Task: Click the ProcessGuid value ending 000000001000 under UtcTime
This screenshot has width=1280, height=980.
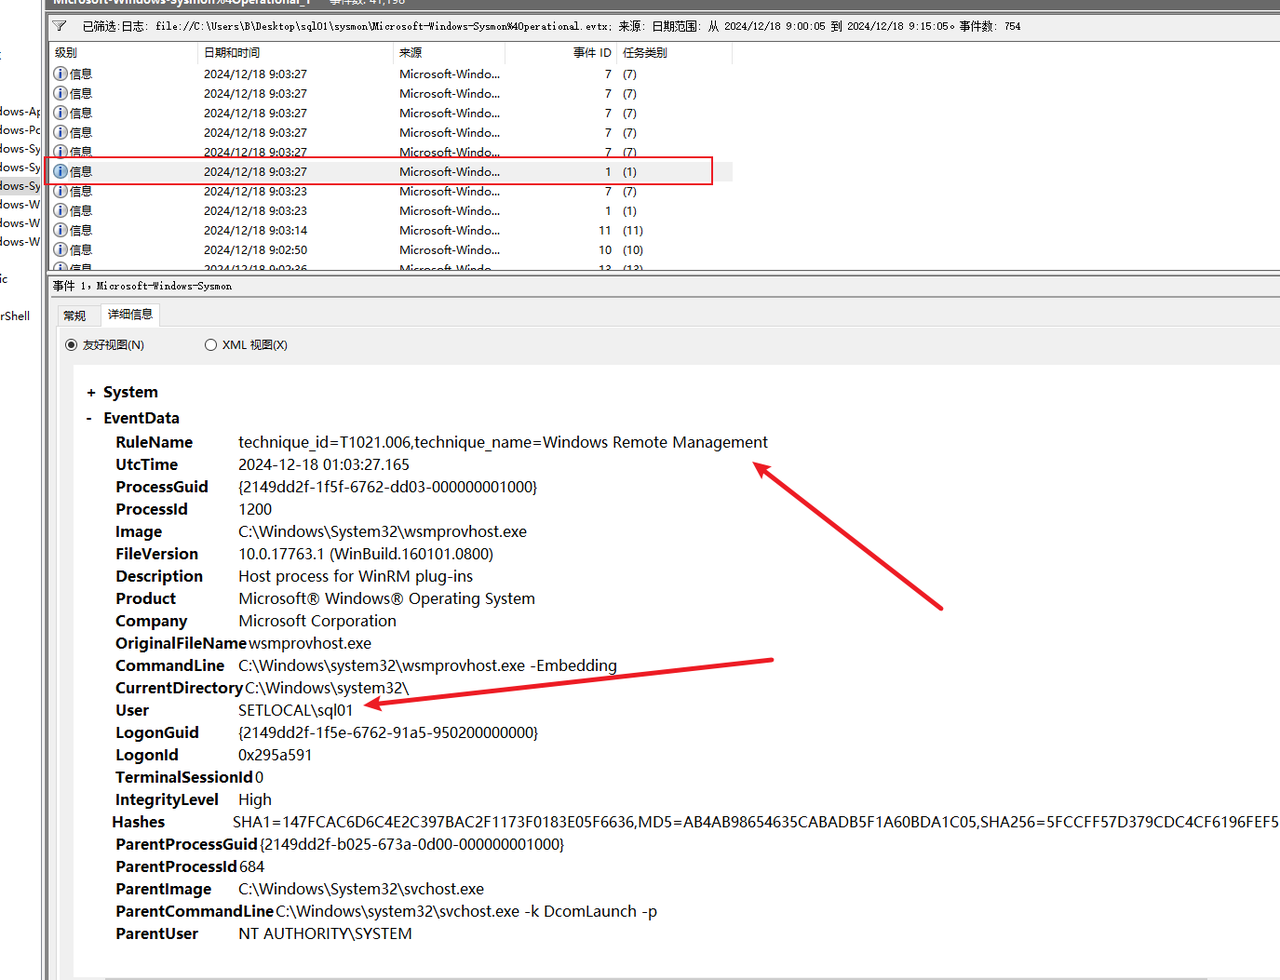Action: (388, 487)
